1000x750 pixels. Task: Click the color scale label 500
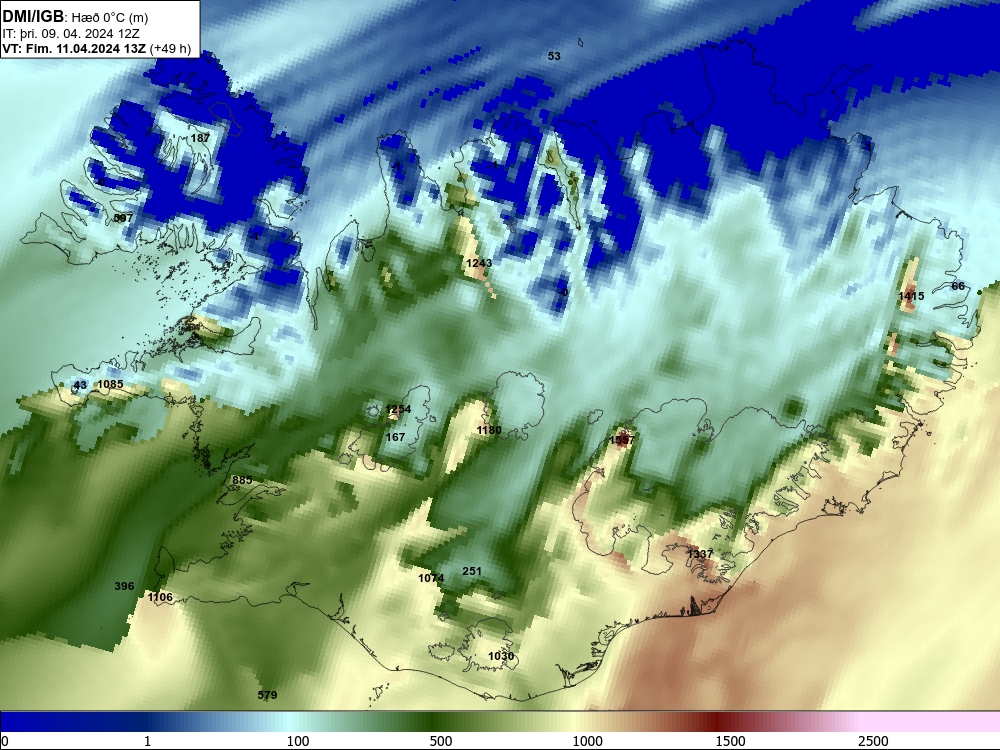(x=441, y=741)
